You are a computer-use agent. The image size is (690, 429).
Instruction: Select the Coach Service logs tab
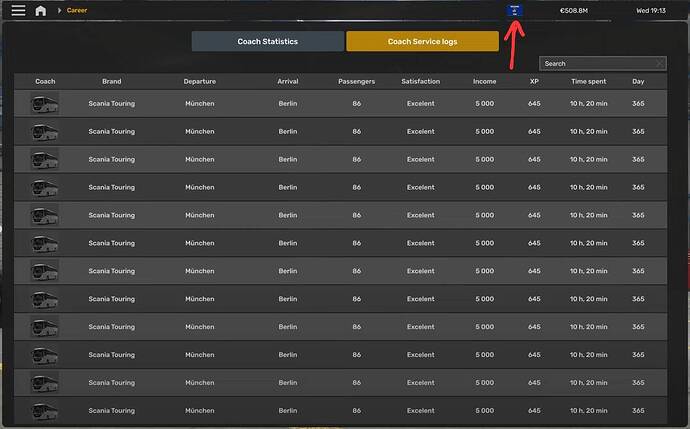point(422,41)
